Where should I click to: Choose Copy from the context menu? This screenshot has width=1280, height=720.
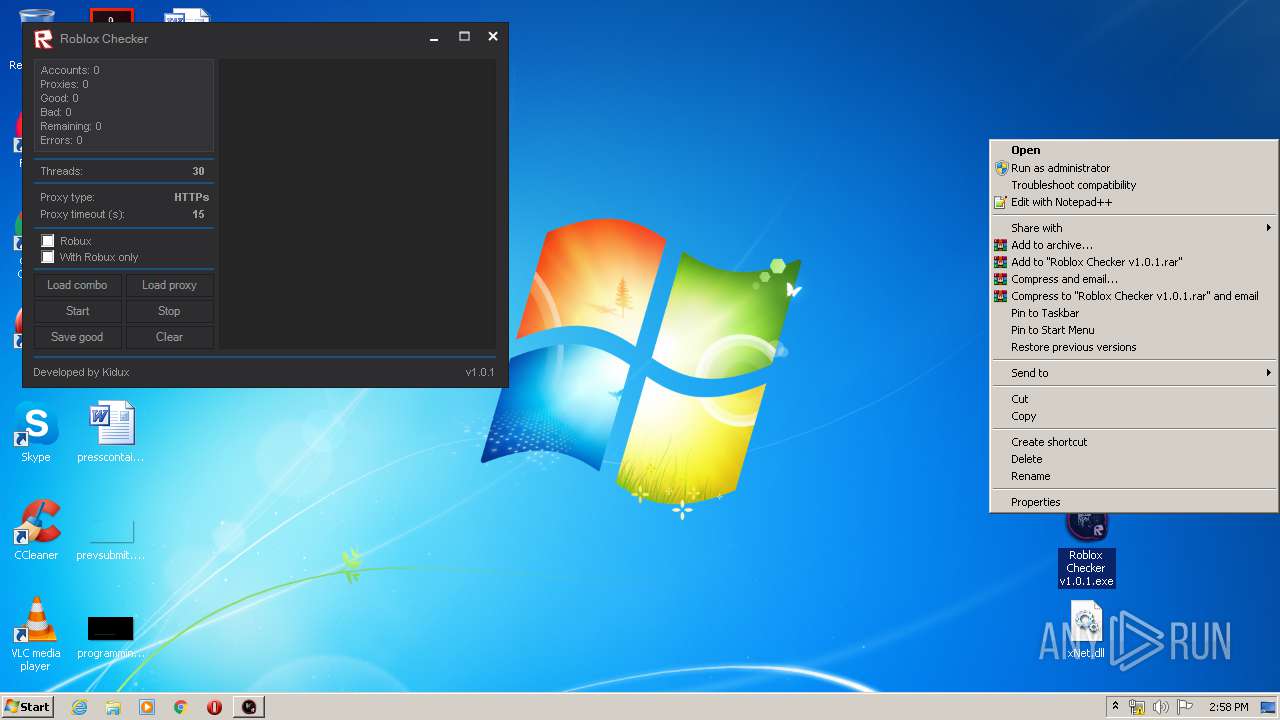pos(1134,416)
